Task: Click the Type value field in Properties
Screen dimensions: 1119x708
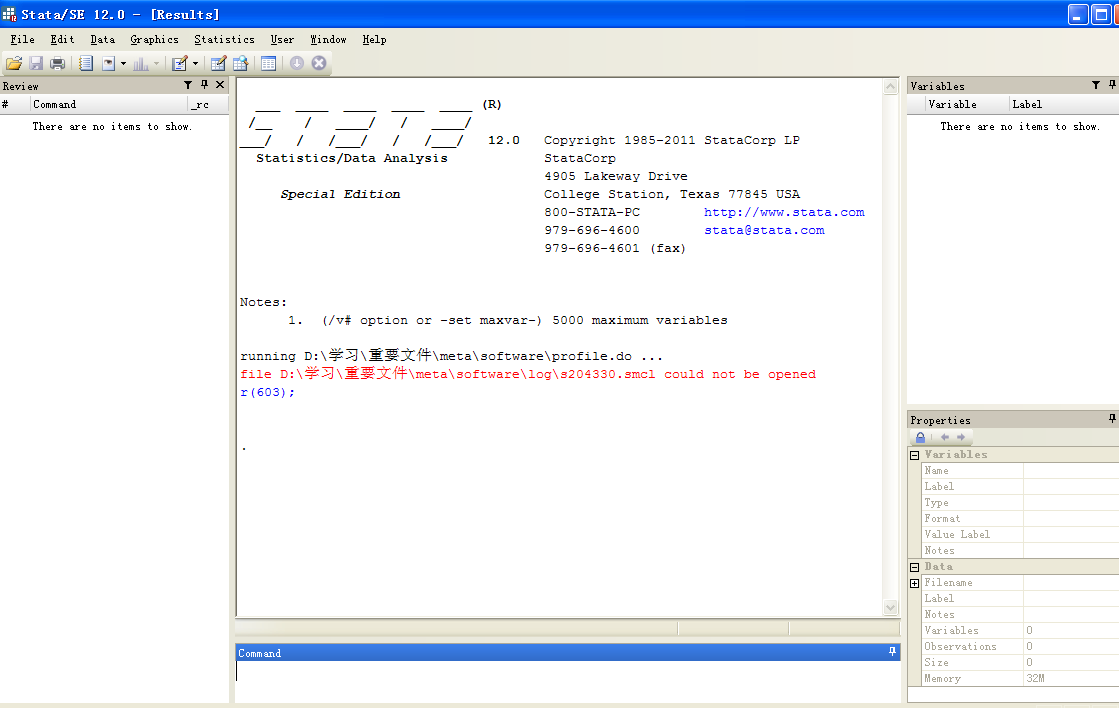Action: pos(1070,502)
